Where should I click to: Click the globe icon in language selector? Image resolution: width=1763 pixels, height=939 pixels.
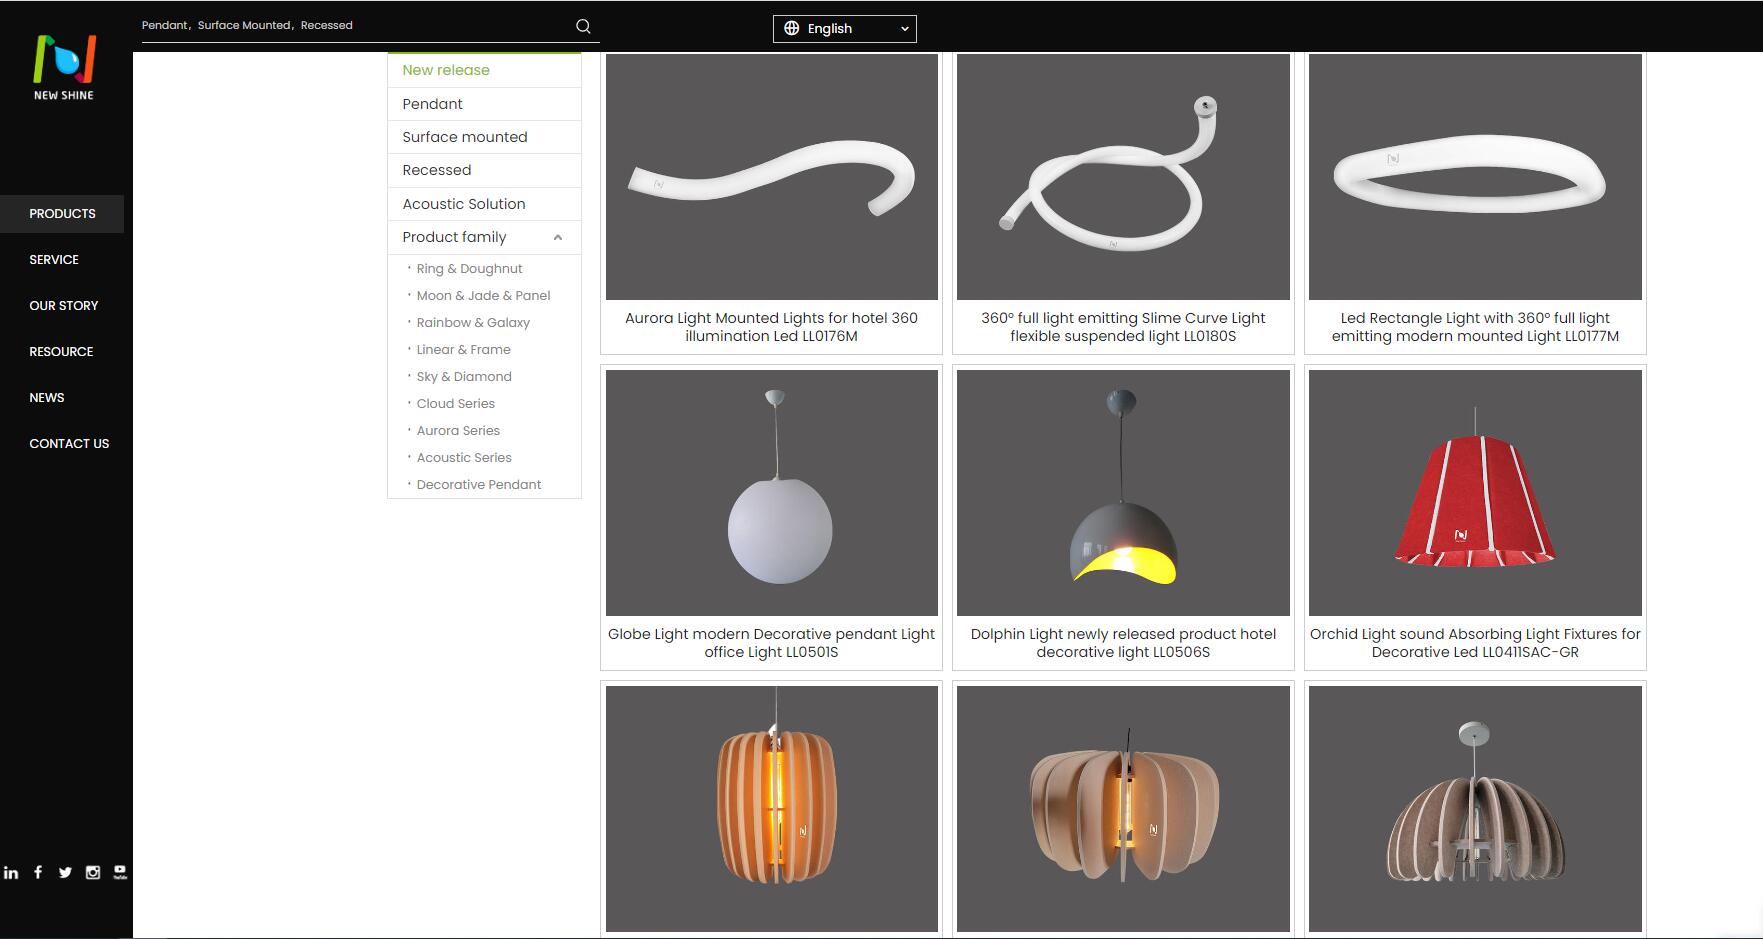(791, 28)
